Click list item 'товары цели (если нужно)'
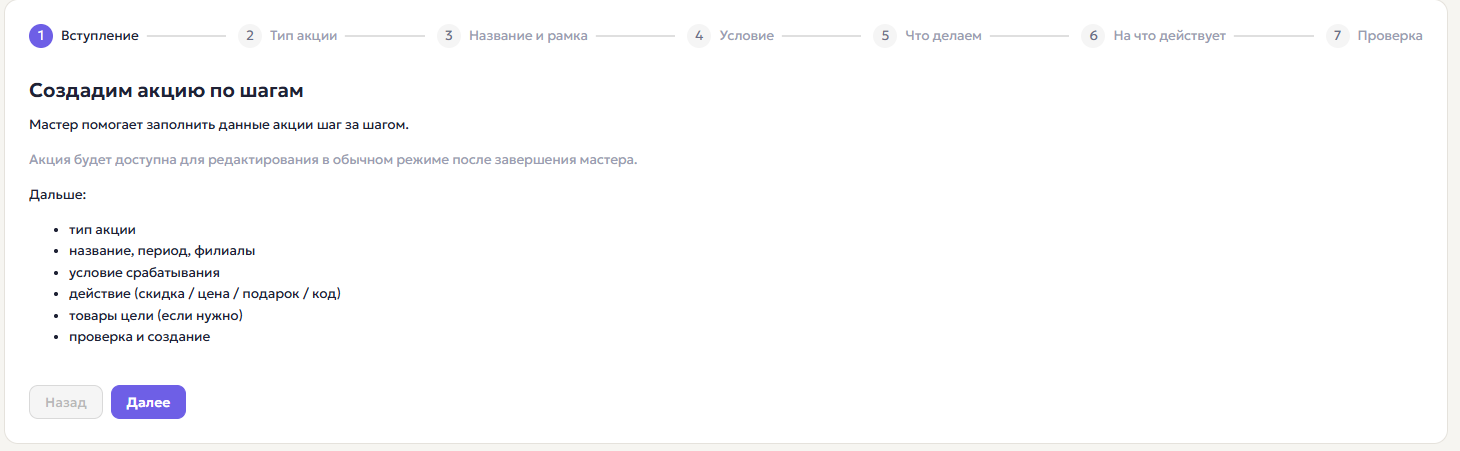1460x451 pixels. click(156, 315)
